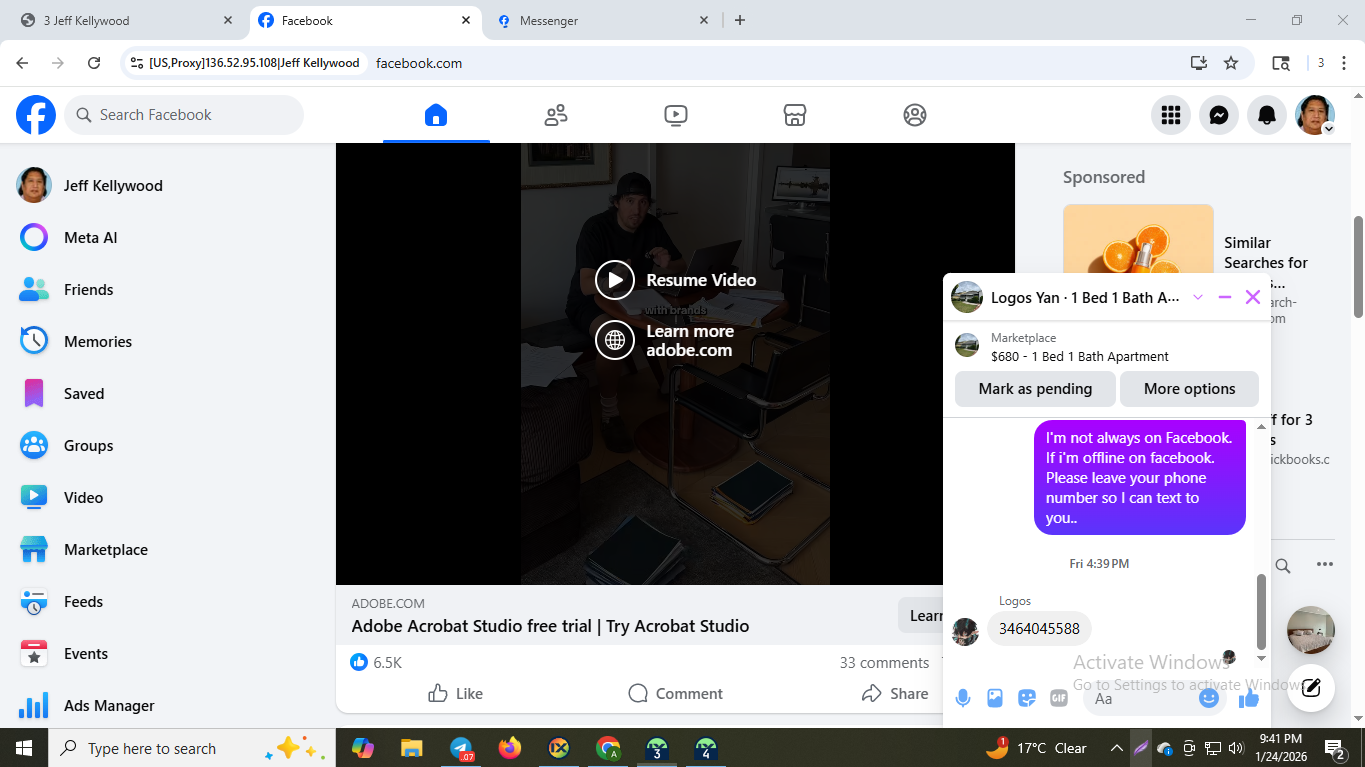Viewport: 1365px width, 767px height.
Task: Share the Adobe post
Action: [895, 693]
